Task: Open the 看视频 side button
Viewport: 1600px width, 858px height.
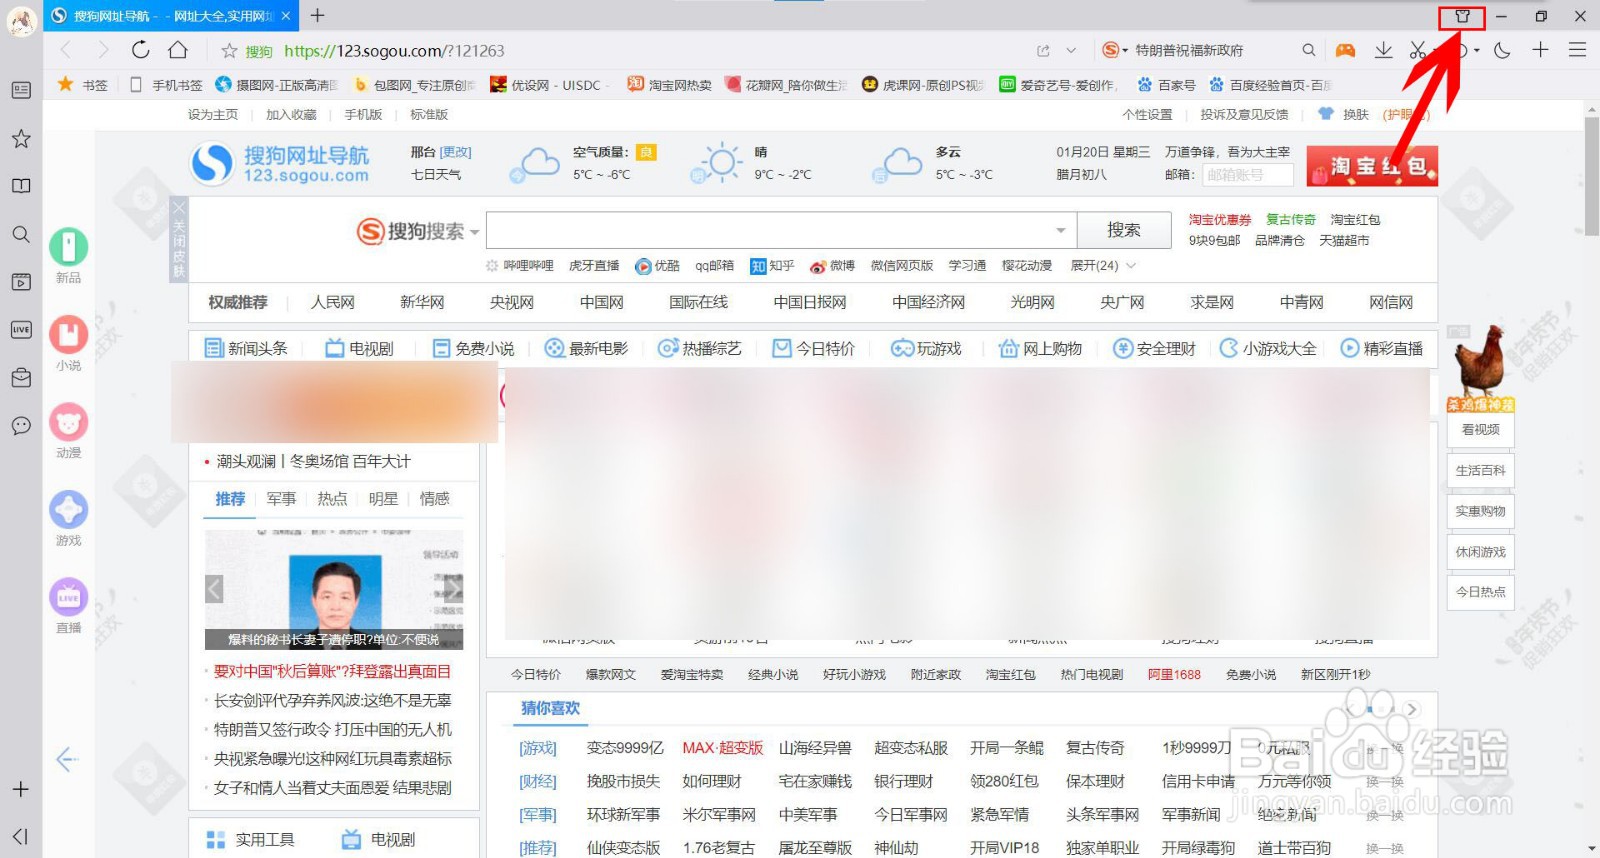Action: pos(1480,429)
